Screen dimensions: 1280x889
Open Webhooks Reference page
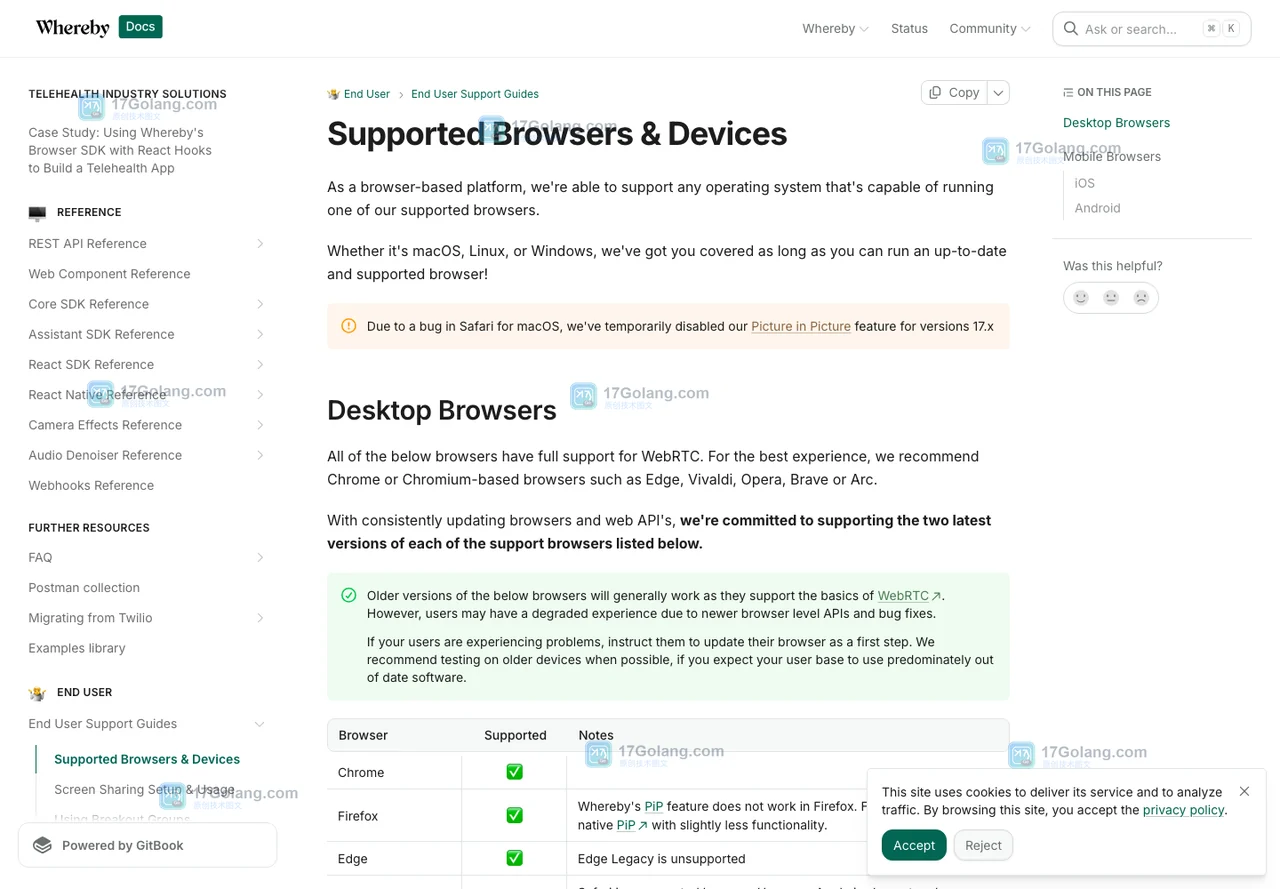coord(91,486)
